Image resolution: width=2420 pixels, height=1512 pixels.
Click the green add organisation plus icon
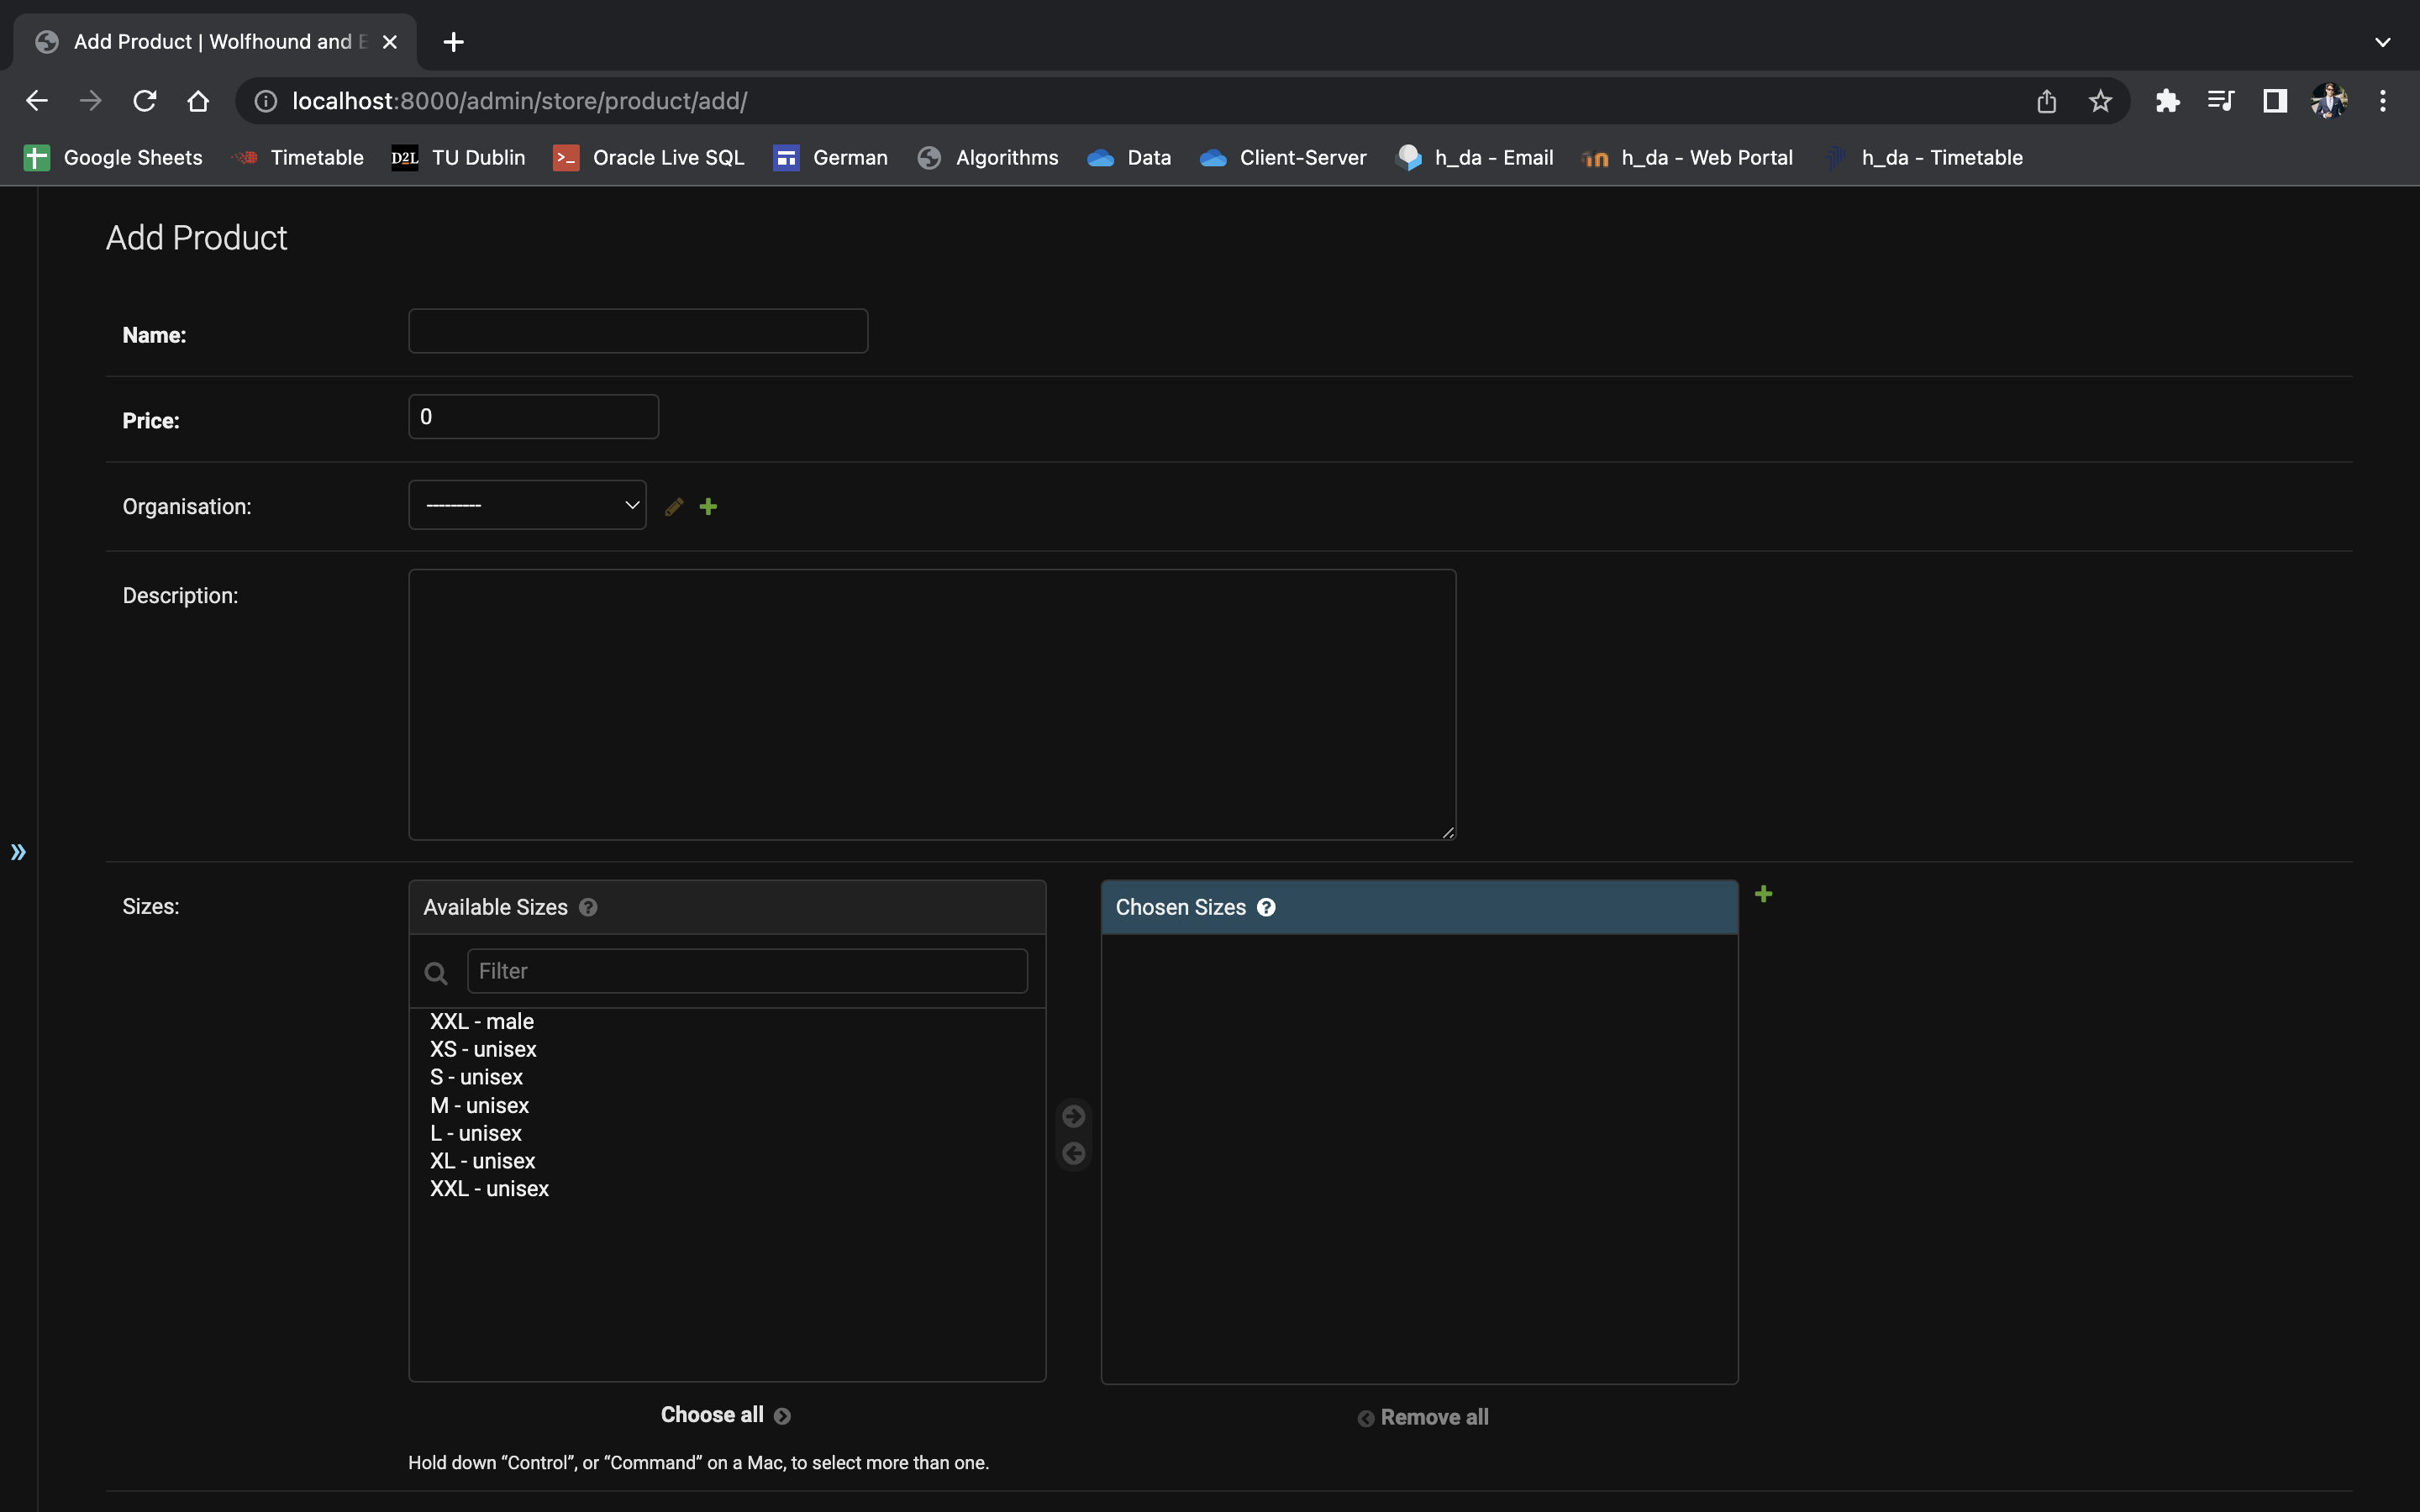[708, 507]
